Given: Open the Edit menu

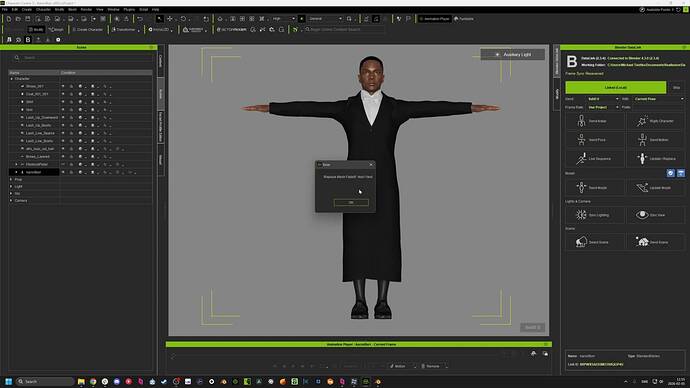Looking at the screenshot, I should click(15, 9).
